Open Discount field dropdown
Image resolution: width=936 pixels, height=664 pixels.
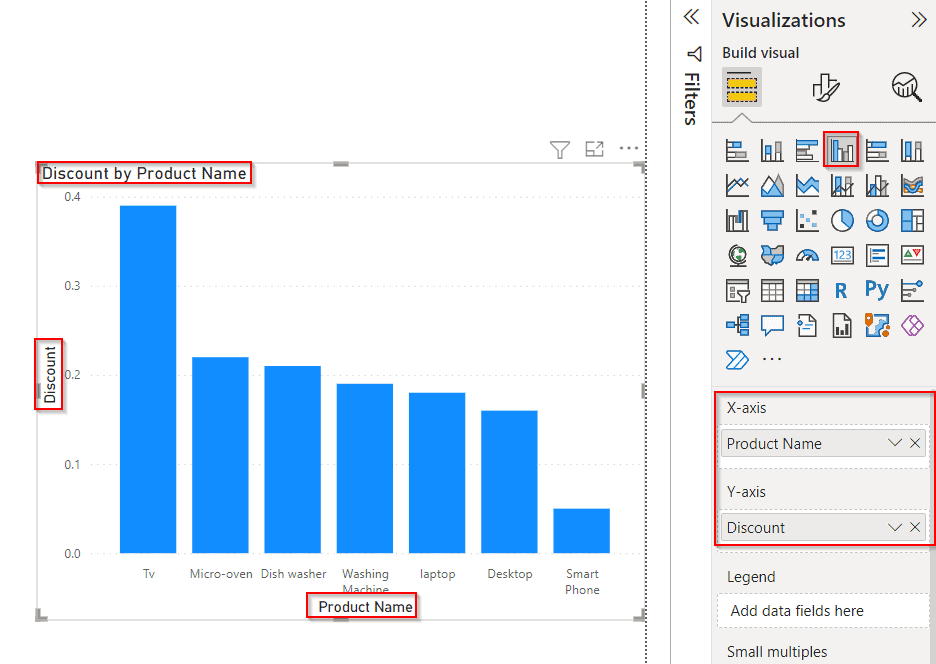[894, 527]
